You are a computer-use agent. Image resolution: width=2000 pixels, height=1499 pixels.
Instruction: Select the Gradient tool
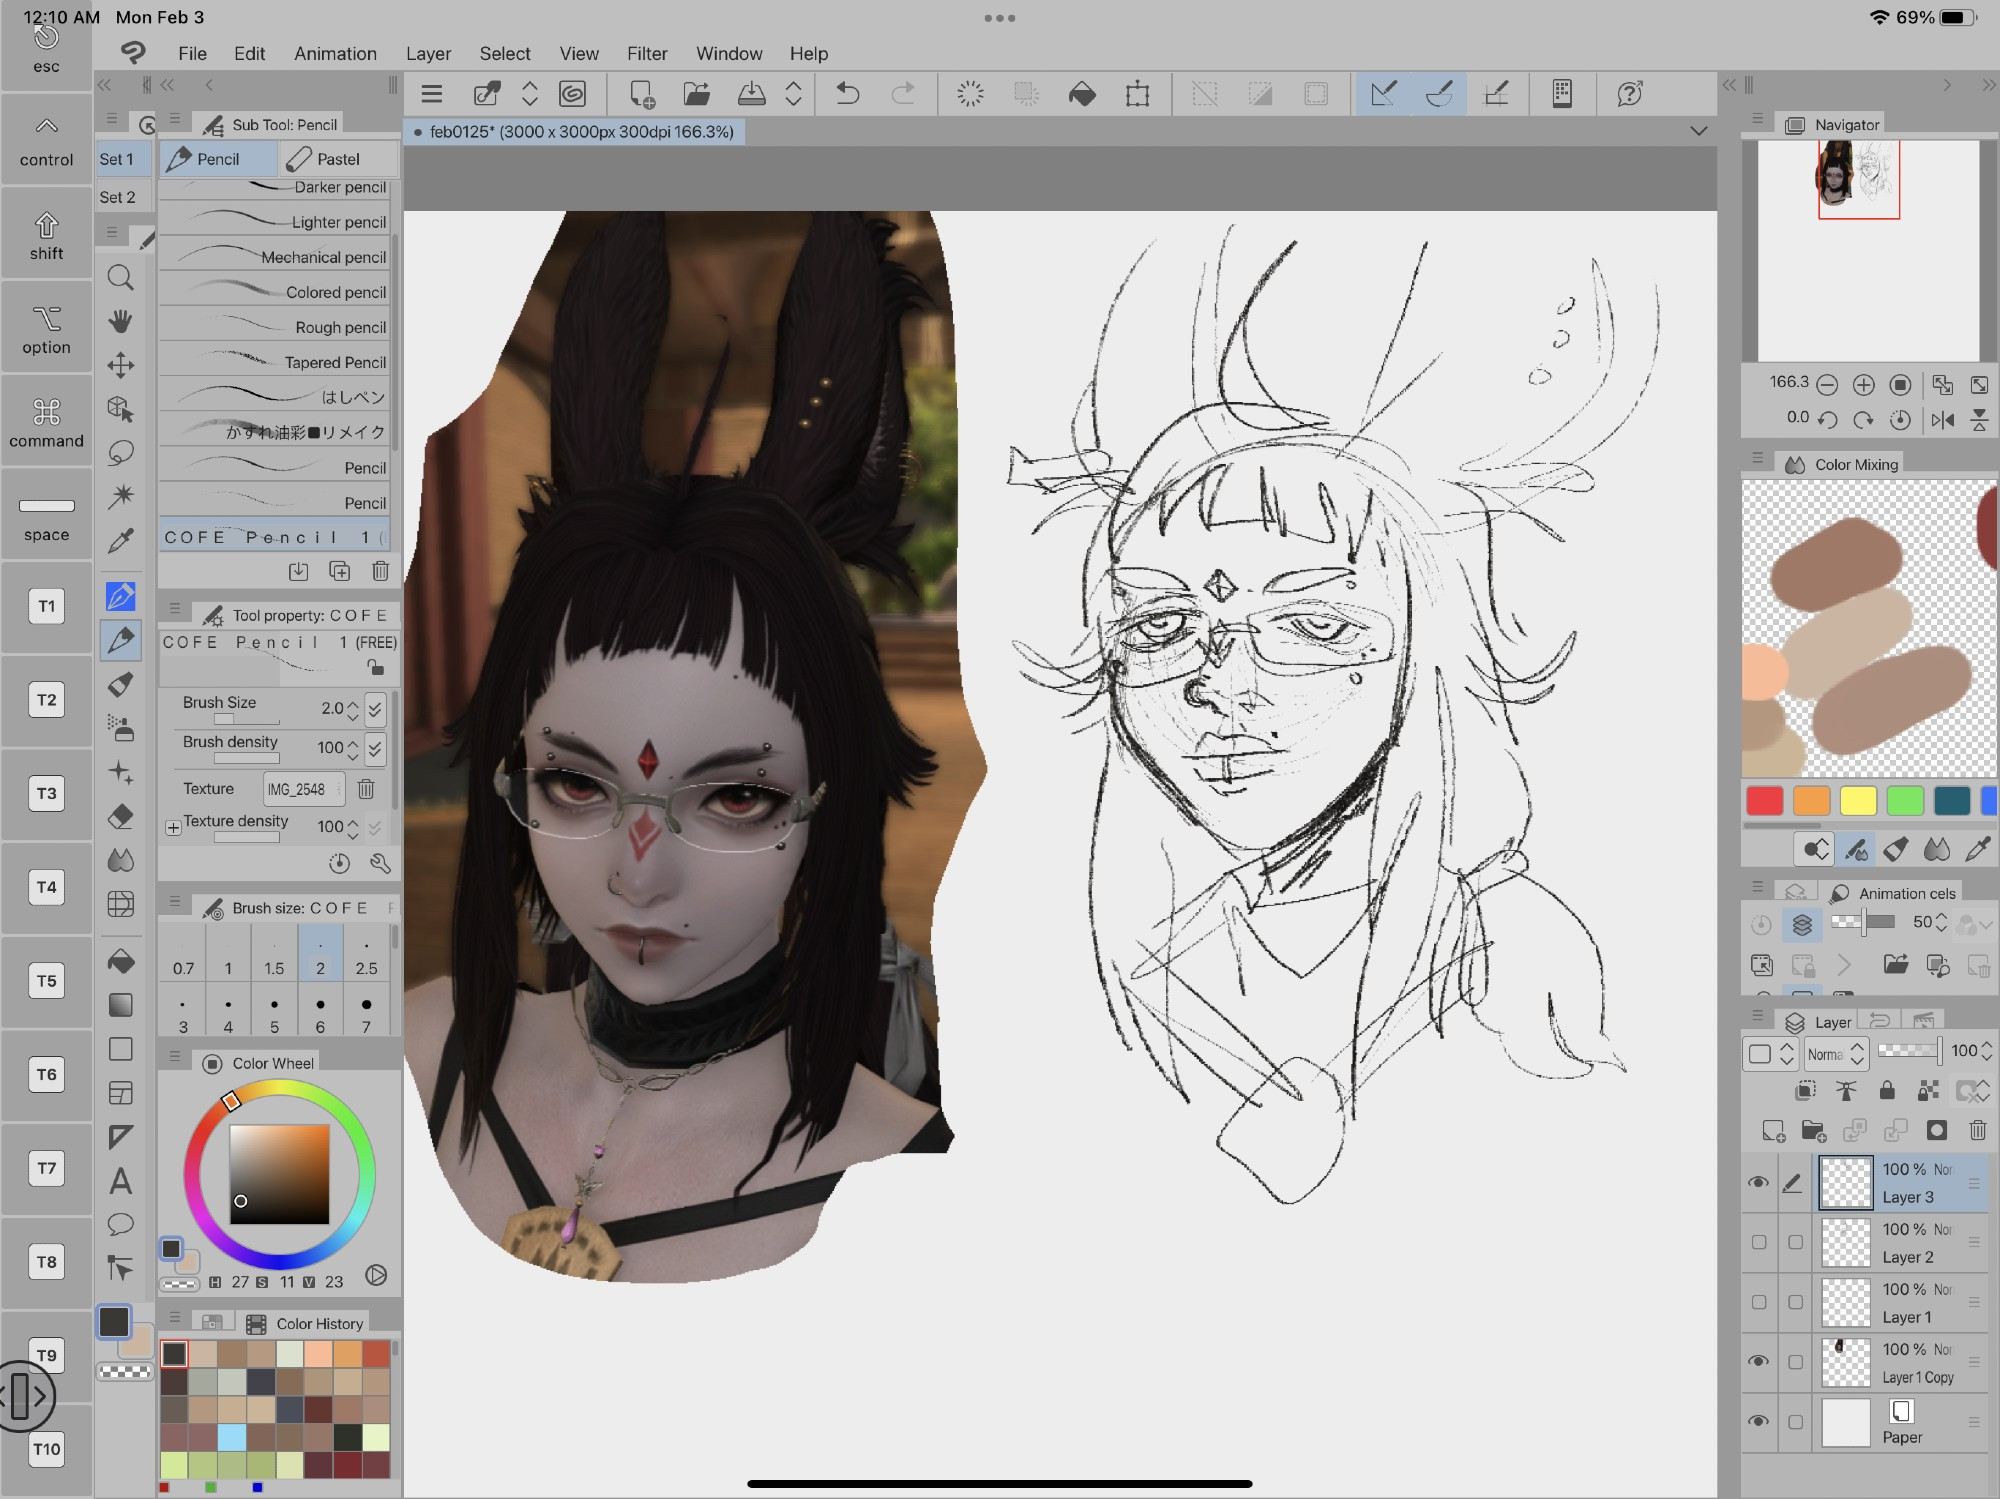point(120,1005)
